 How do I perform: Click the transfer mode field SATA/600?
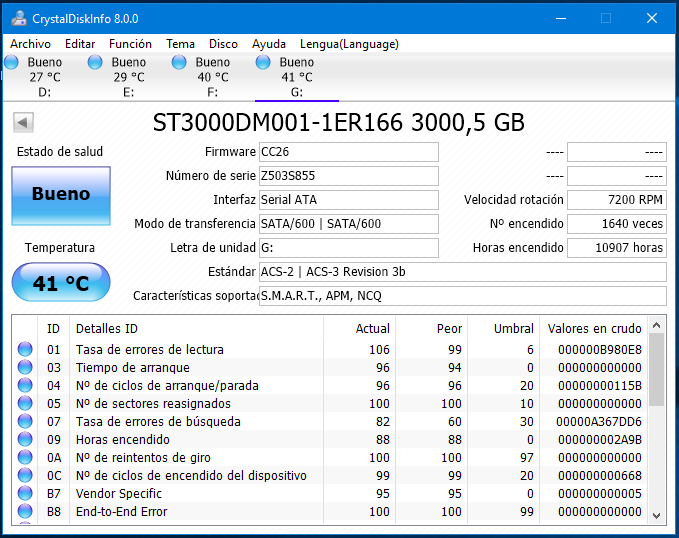click(349, 224)
